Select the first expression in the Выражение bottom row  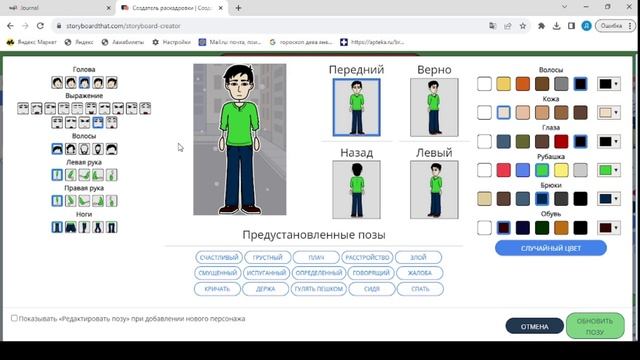[57, 122]
